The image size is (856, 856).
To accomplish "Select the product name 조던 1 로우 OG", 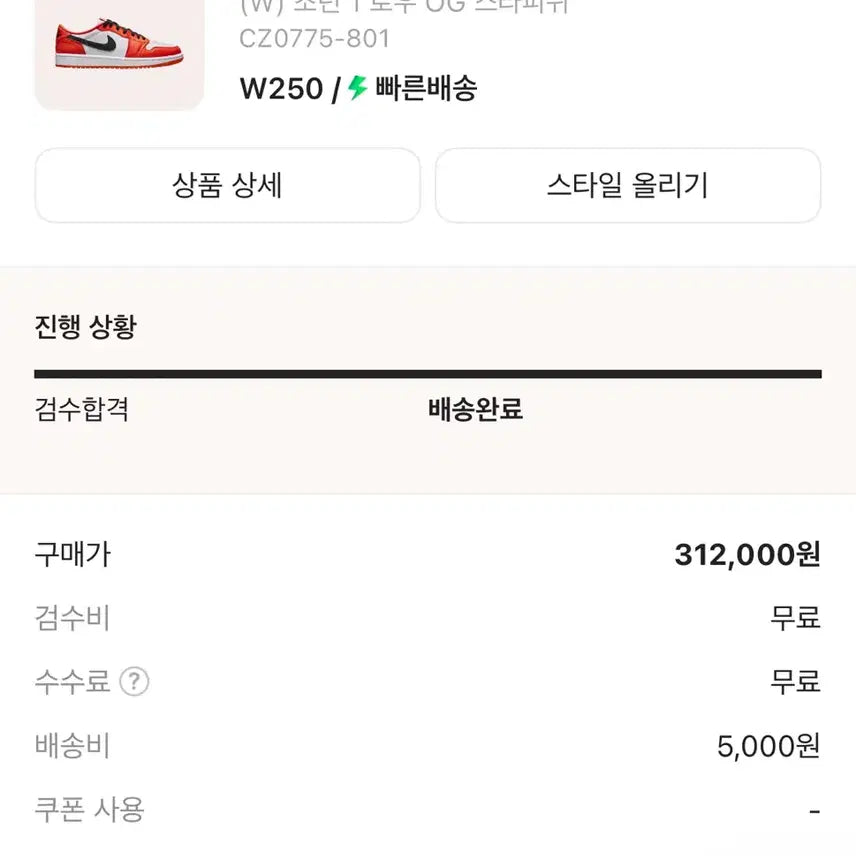I will coord(400,8).
